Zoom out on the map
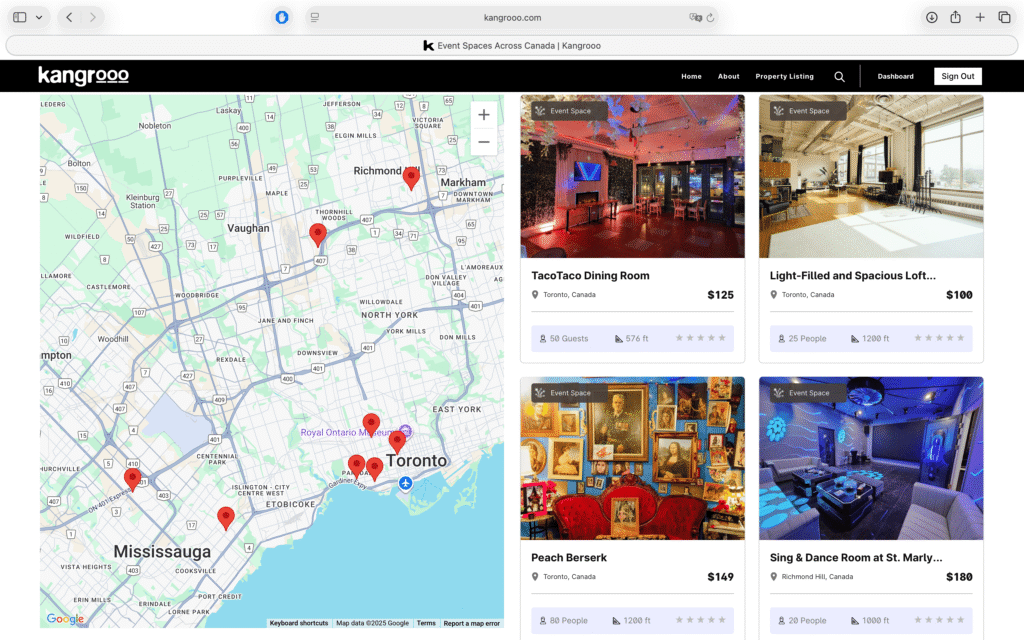Screen dimensions: 1024x640 (484, 142)
